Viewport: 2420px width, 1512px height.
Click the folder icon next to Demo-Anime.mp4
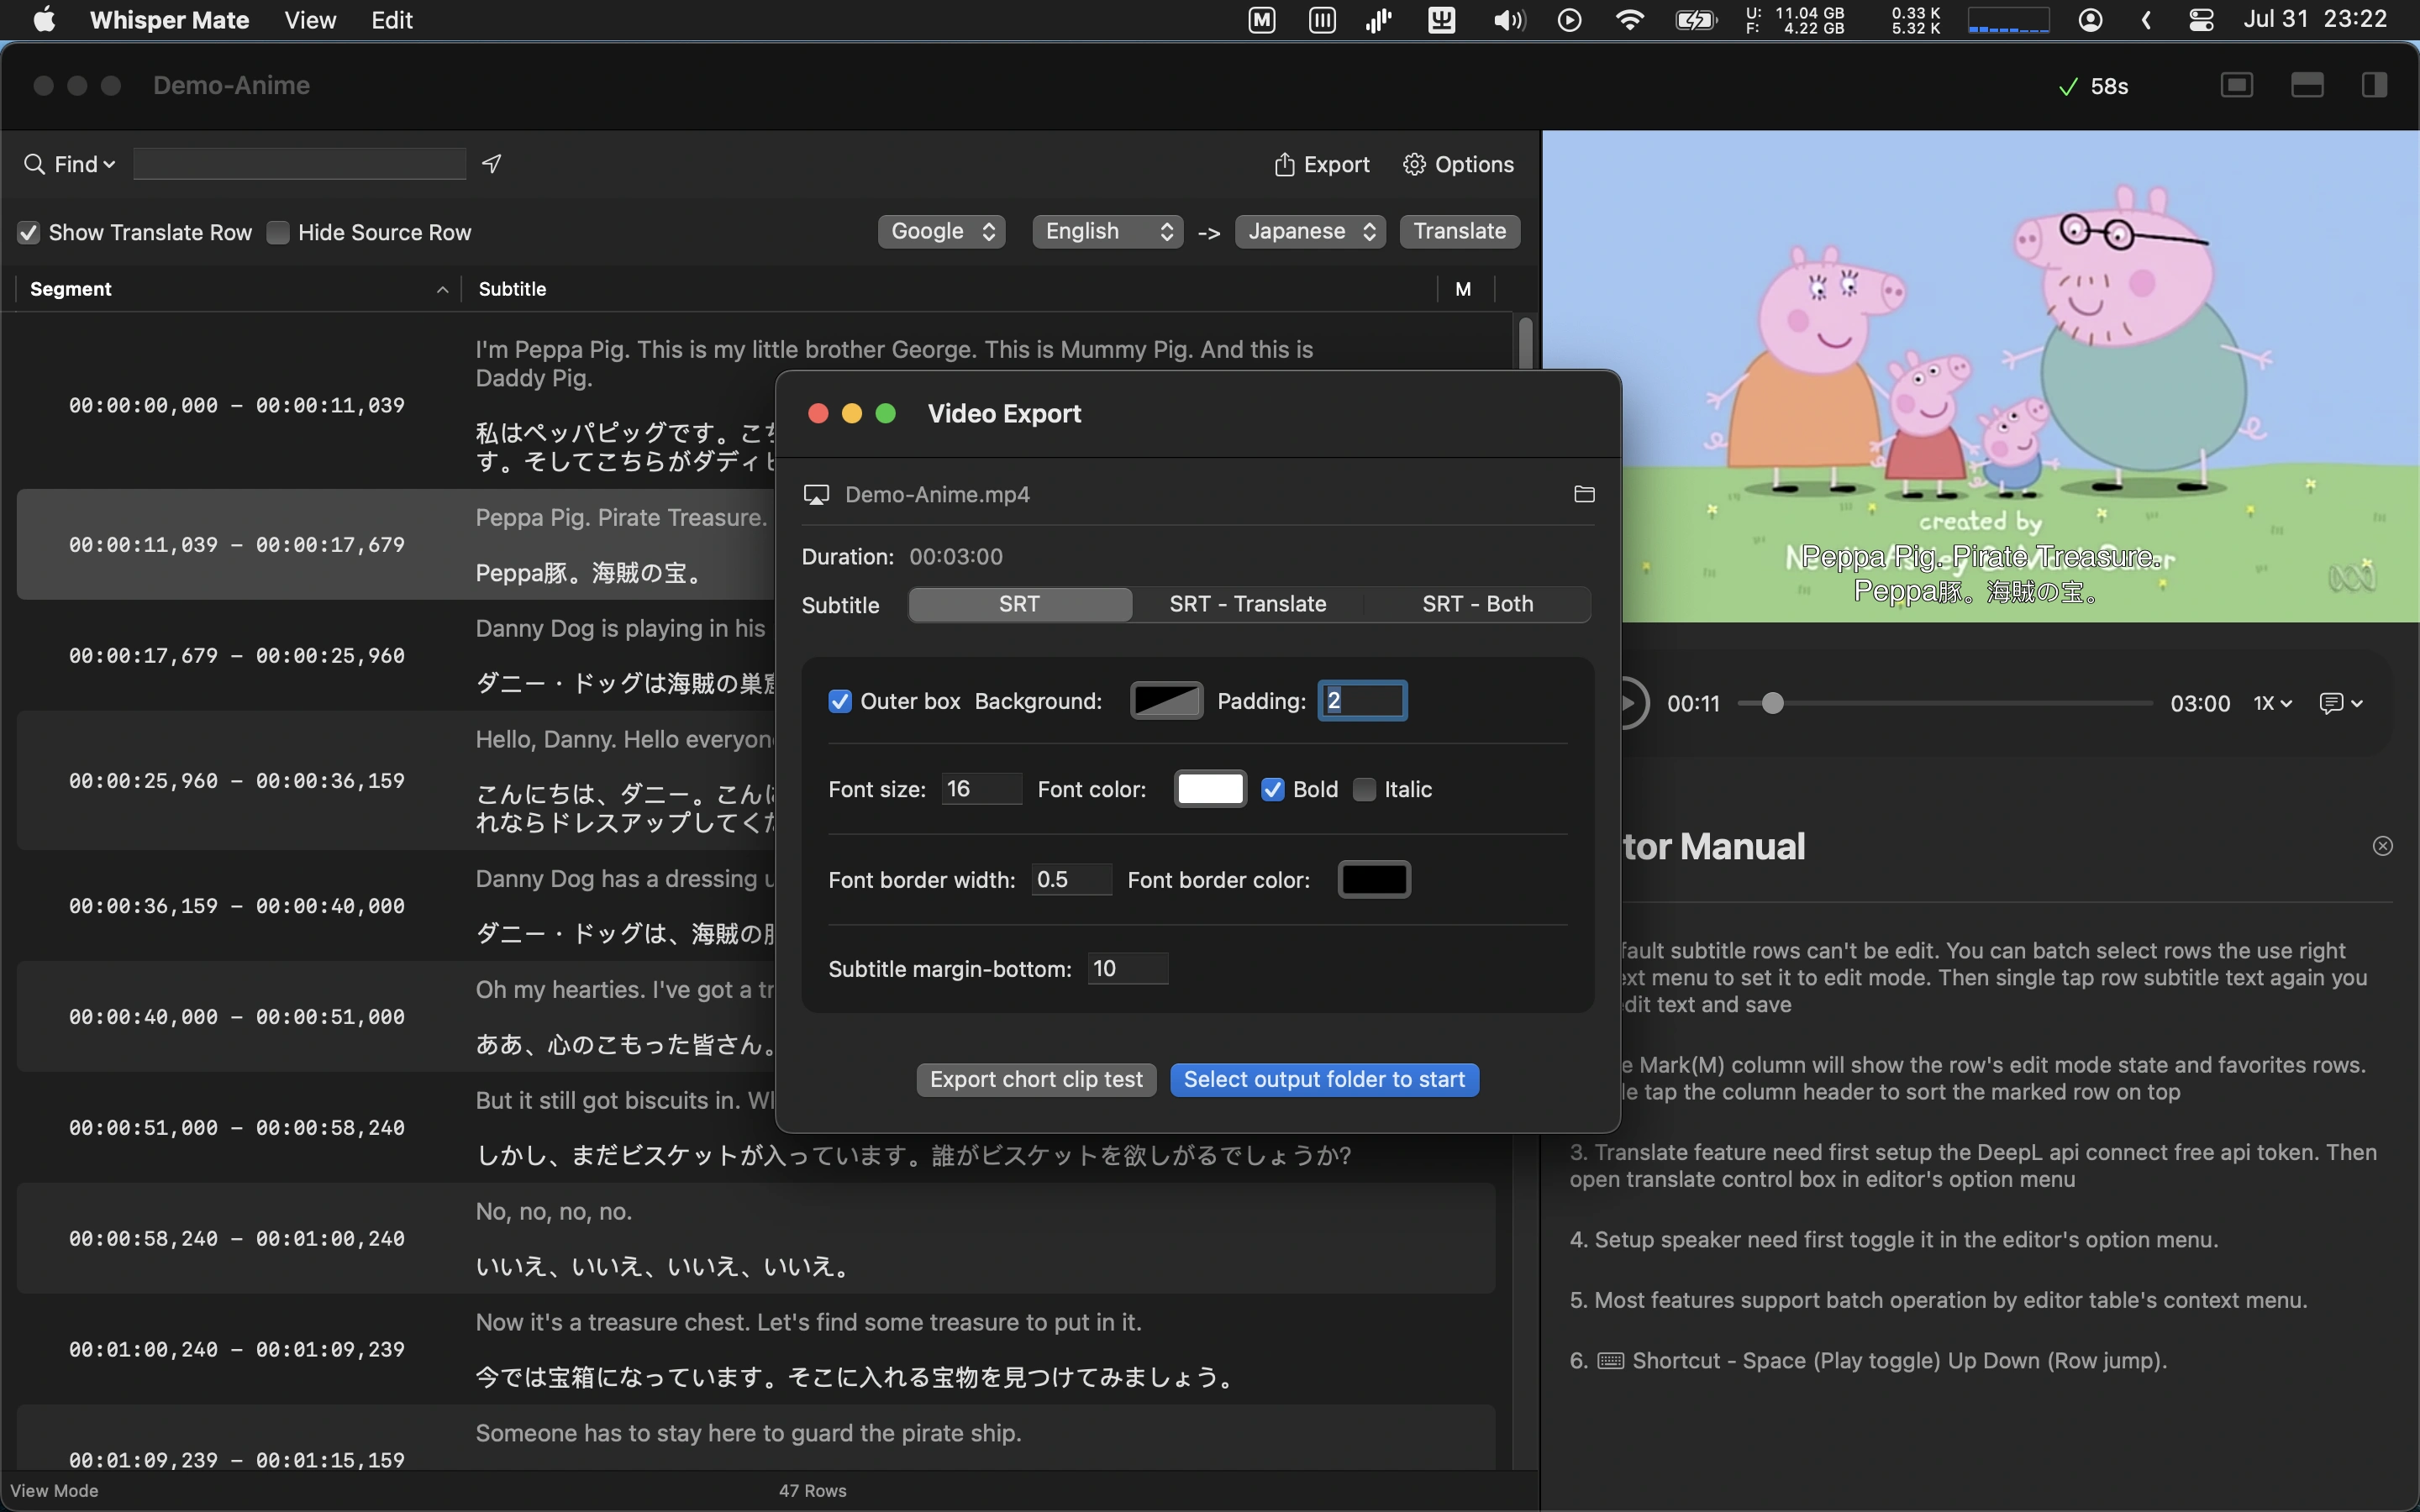point(1583,494)
